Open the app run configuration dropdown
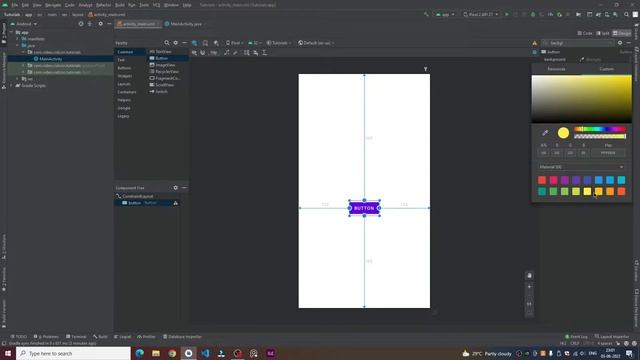 [445, 14]
